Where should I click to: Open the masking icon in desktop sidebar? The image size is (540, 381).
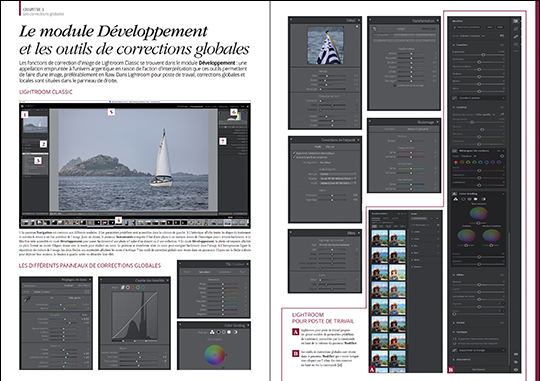tap(516, 44)
